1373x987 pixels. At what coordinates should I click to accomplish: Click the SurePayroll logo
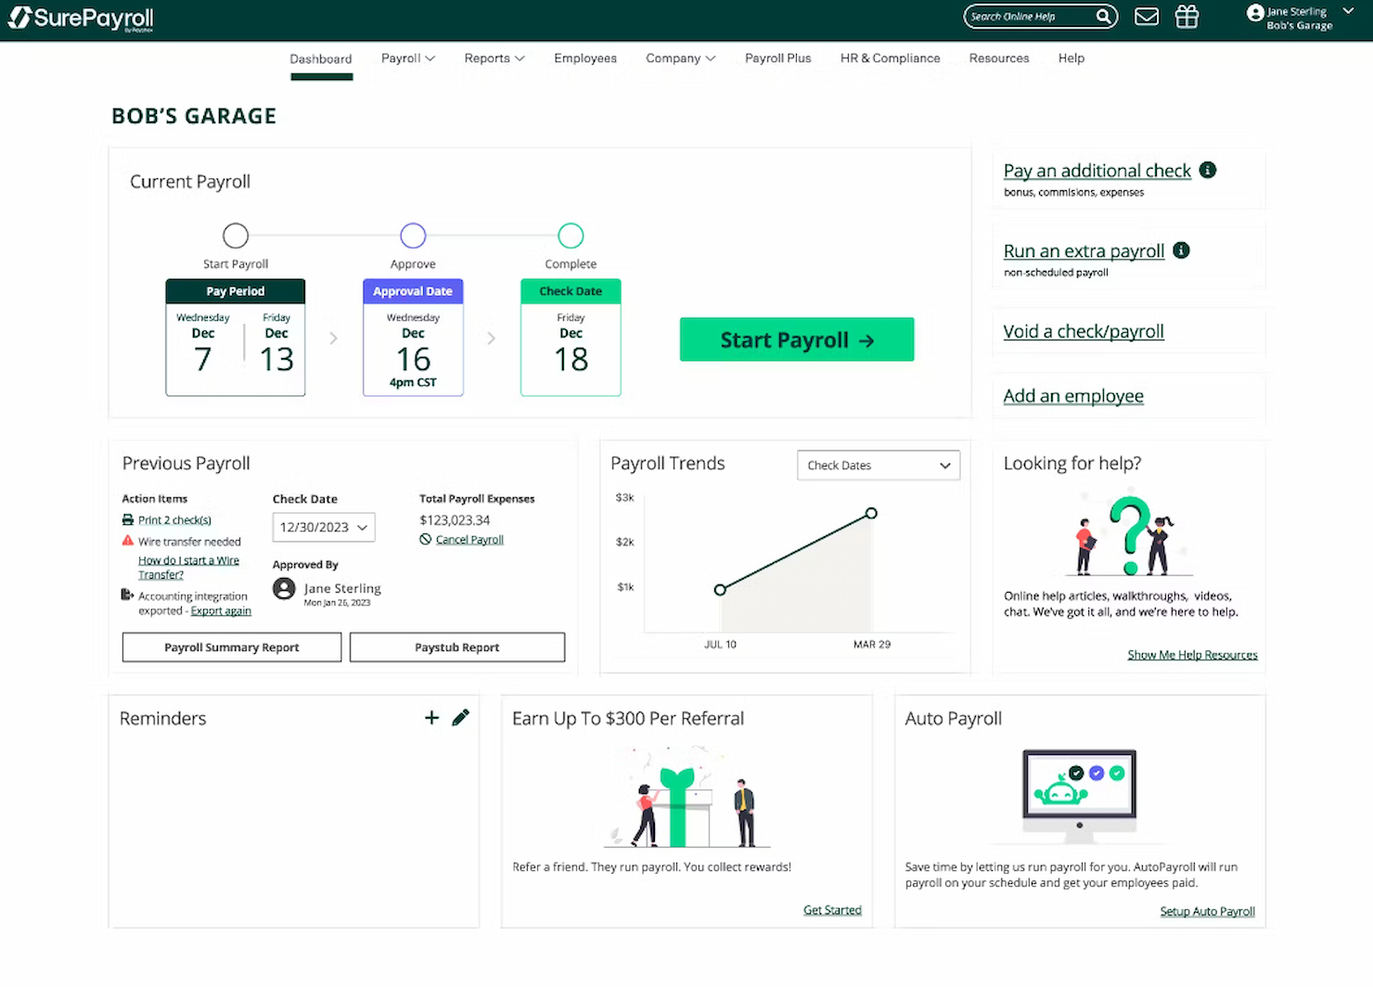pos(80,18)
